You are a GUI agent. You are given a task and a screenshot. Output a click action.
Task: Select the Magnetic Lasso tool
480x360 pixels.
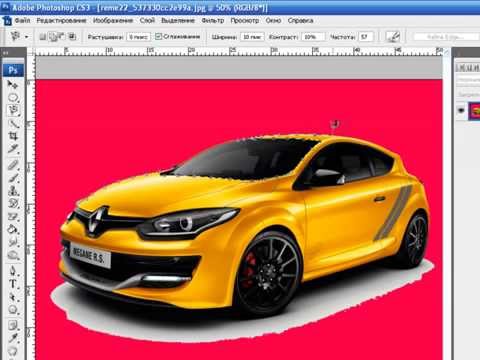(13, 110)
